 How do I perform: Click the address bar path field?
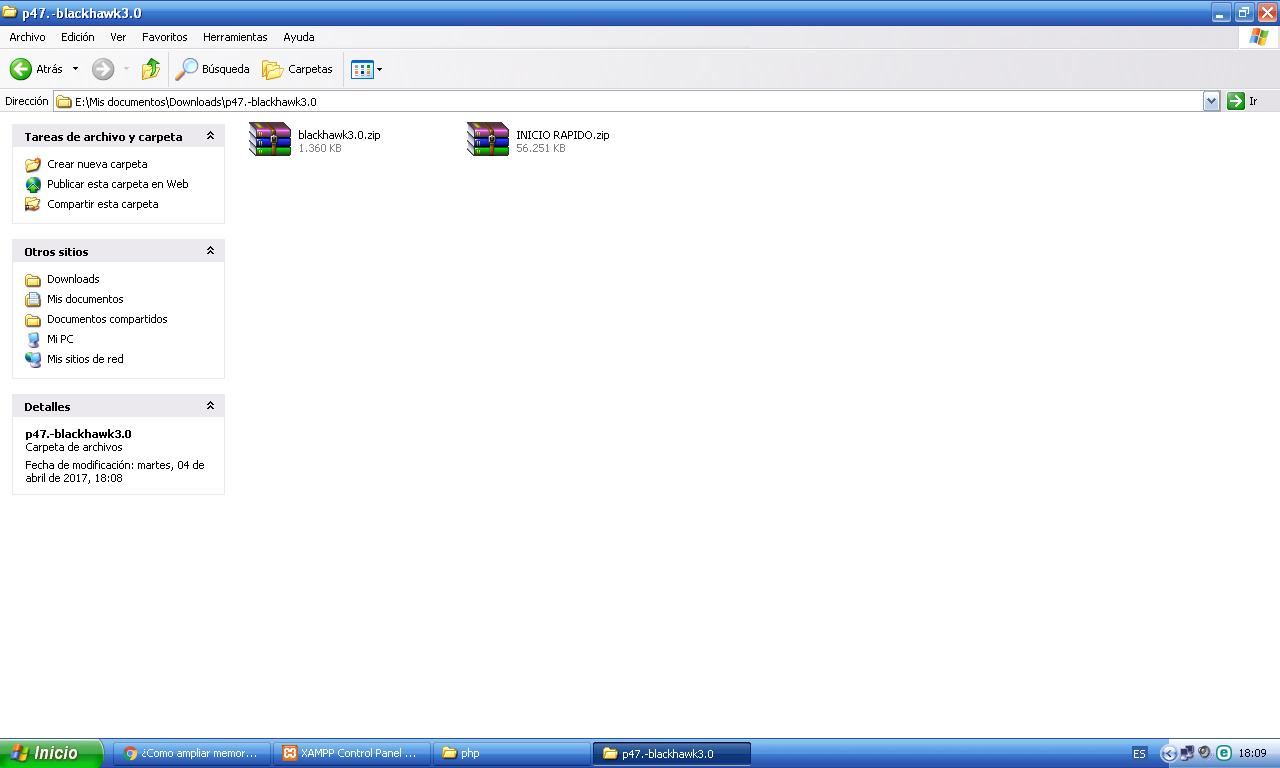pos(629,101)
